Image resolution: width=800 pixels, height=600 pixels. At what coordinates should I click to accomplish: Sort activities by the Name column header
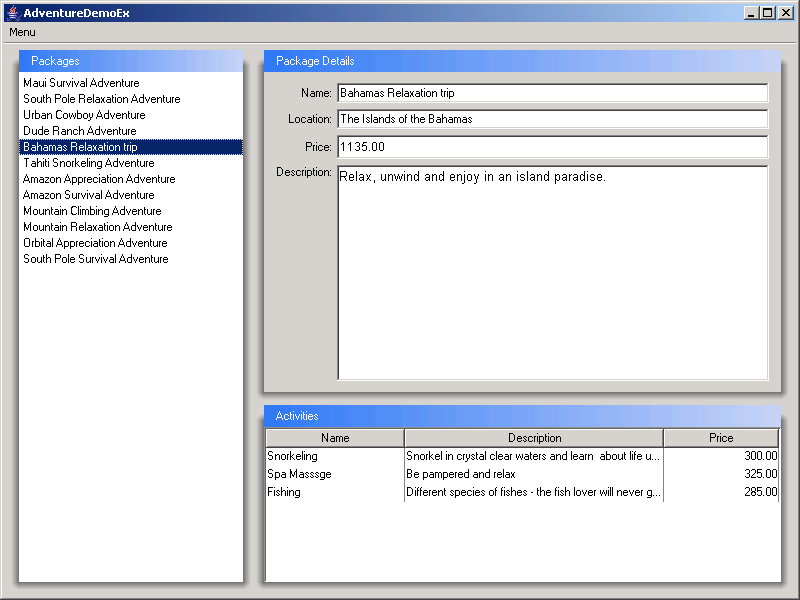pyautogui.click(x=335, y=438)
